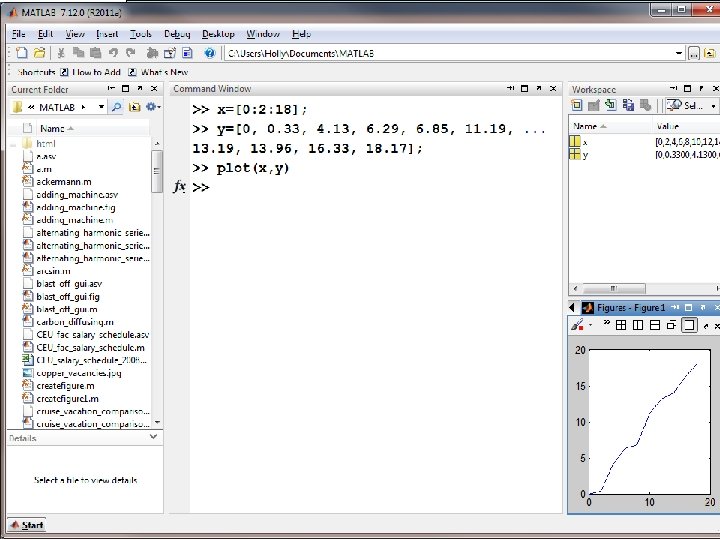This screenshot has height=540, width=720.
Task: Open Current Folder actions gear dropdown
Action: click(153, 106)
